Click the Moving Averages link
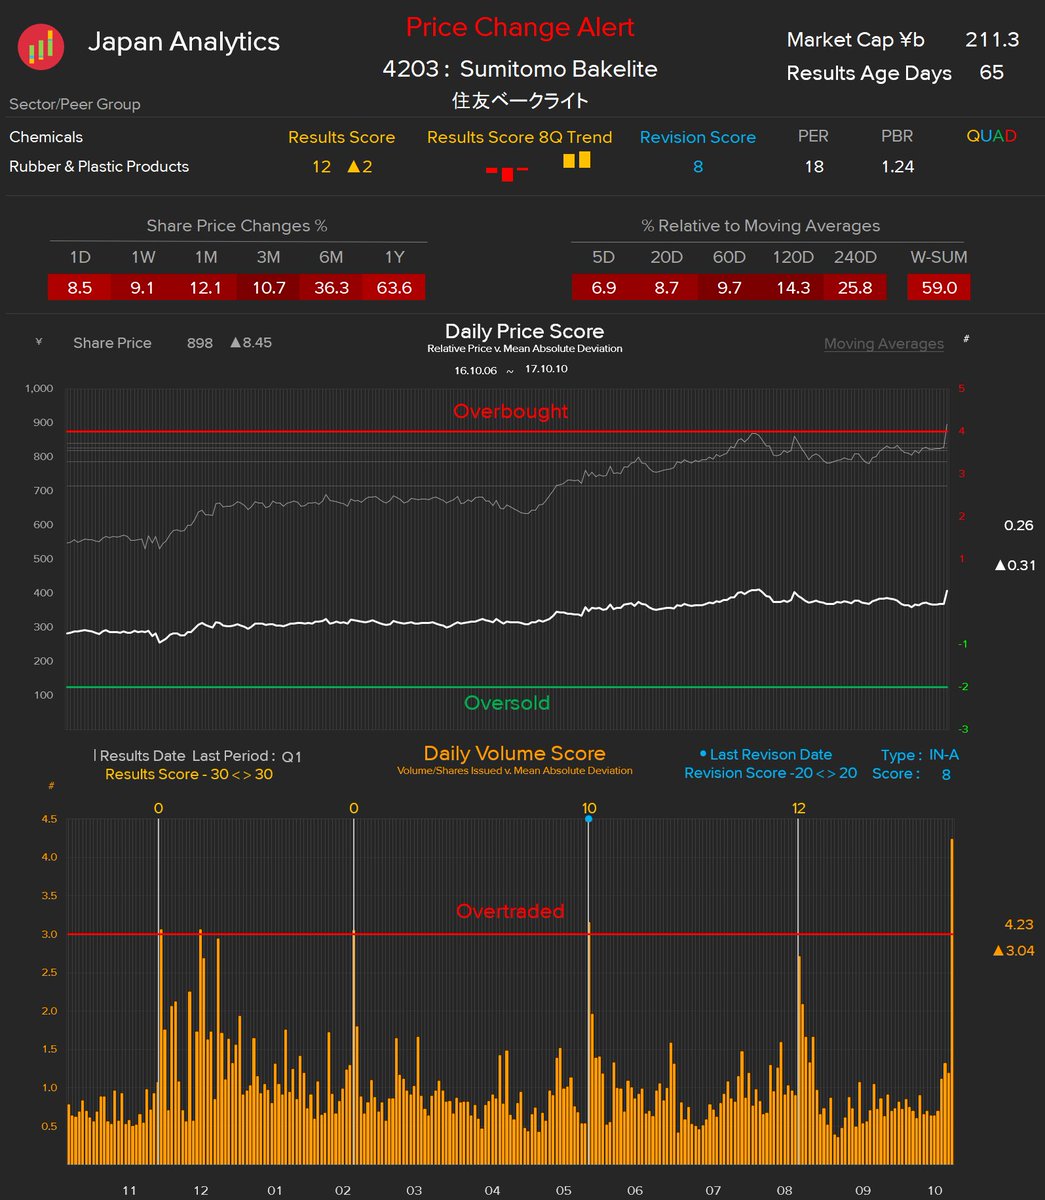Screen dimensions: 1045x1200 point(883,344)
